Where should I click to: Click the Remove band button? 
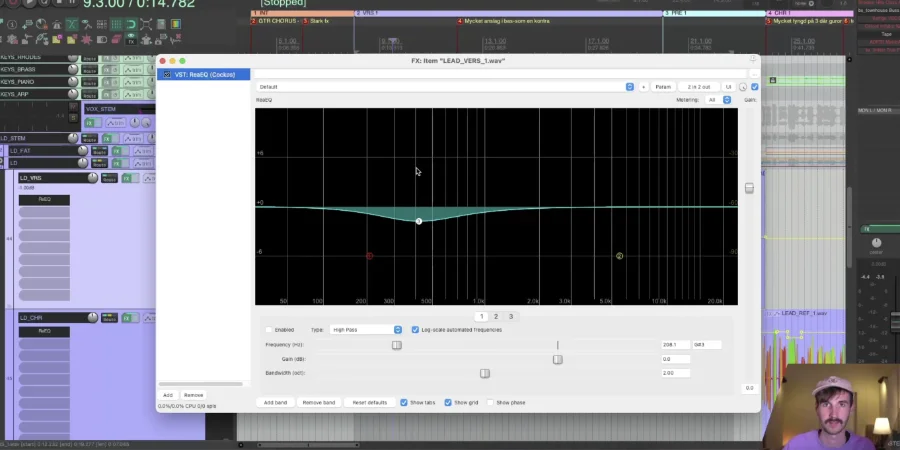click(x=319, y=402)
